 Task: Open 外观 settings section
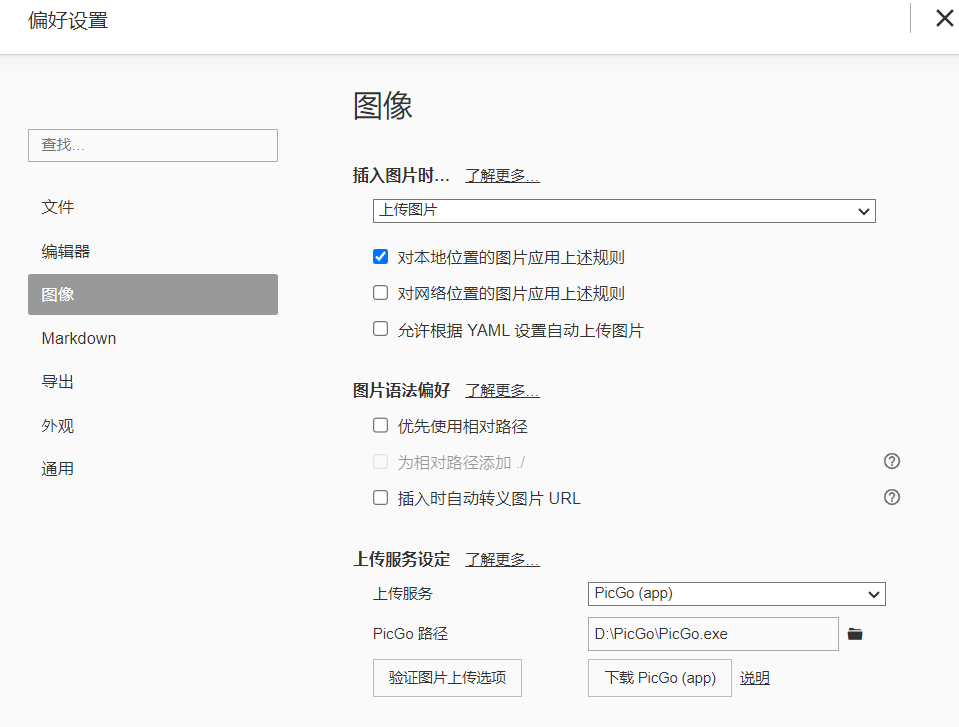(58, 426)
